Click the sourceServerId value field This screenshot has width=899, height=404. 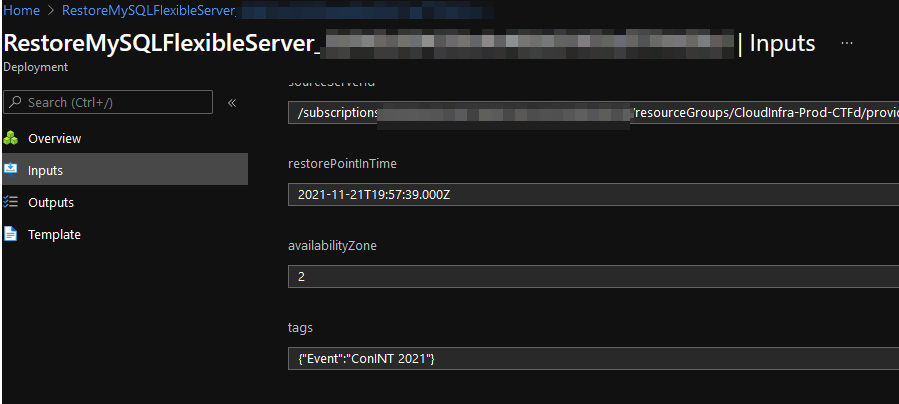(592, 113)
